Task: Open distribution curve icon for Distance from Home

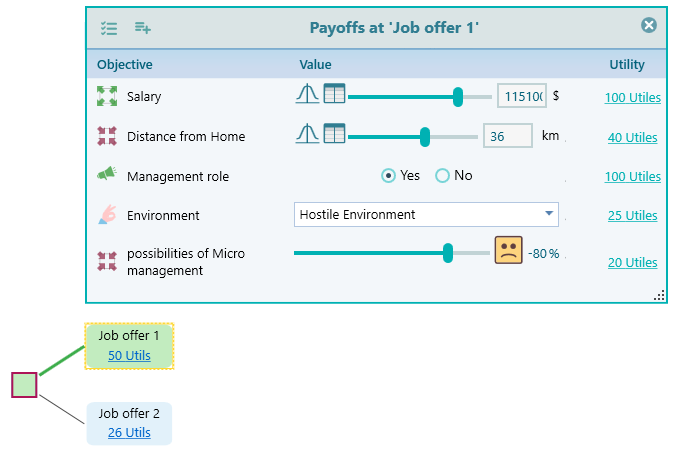Action: pyautogui.click(x=307, y=134)
